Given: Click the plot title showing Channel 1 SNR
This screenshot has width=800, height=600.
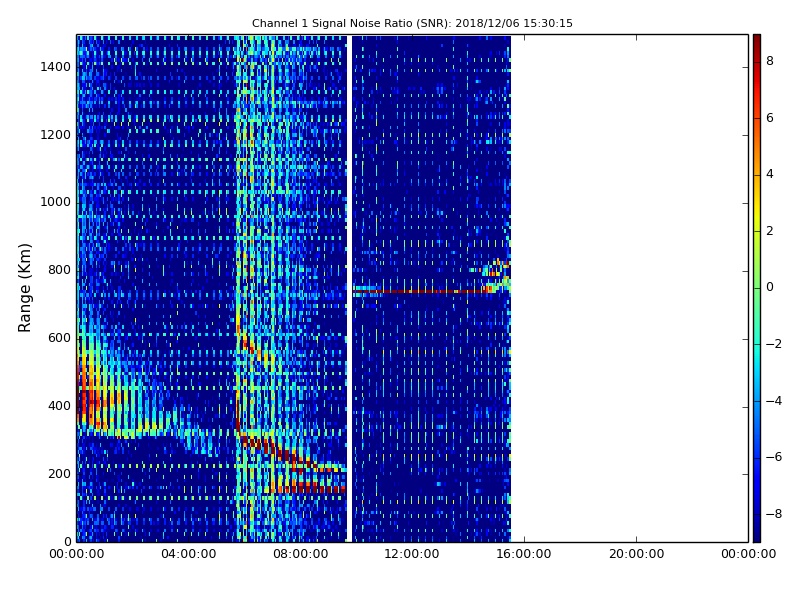Looking at the screenshot, I should tap(412, 23).
